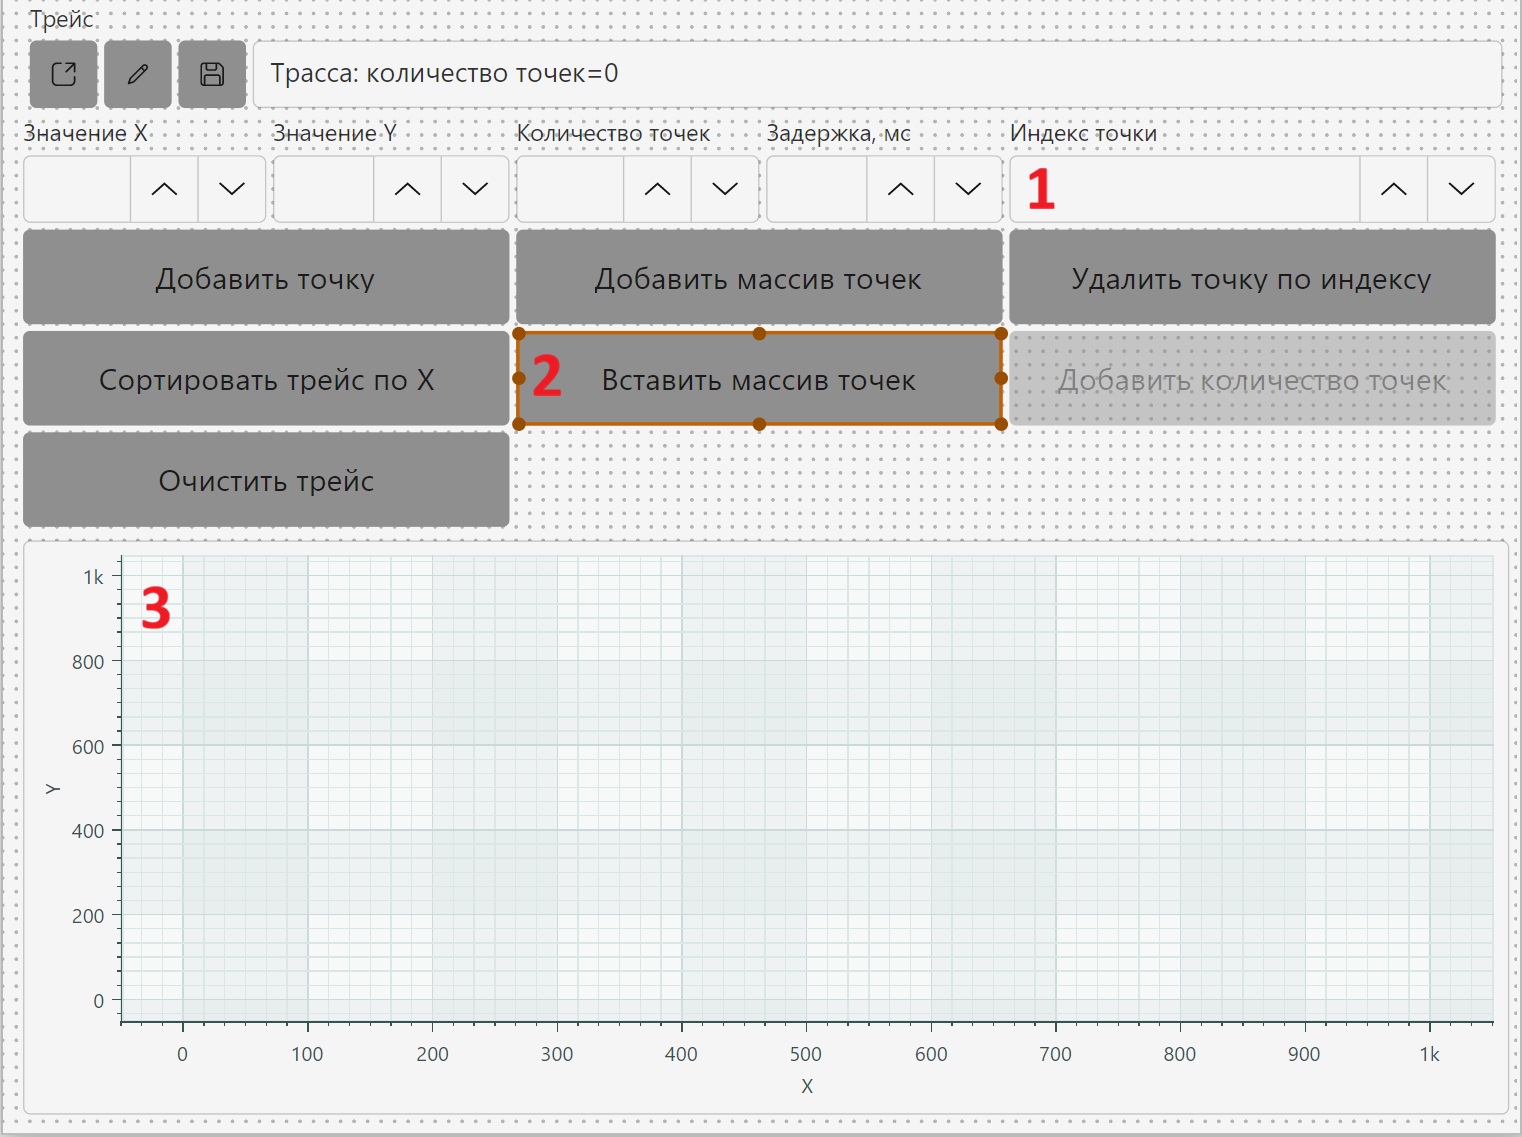The width and height of the screenshot is (1522, 1137).
Task: Click the save floppy disk icon button
Action: click(x=212, y=74)
